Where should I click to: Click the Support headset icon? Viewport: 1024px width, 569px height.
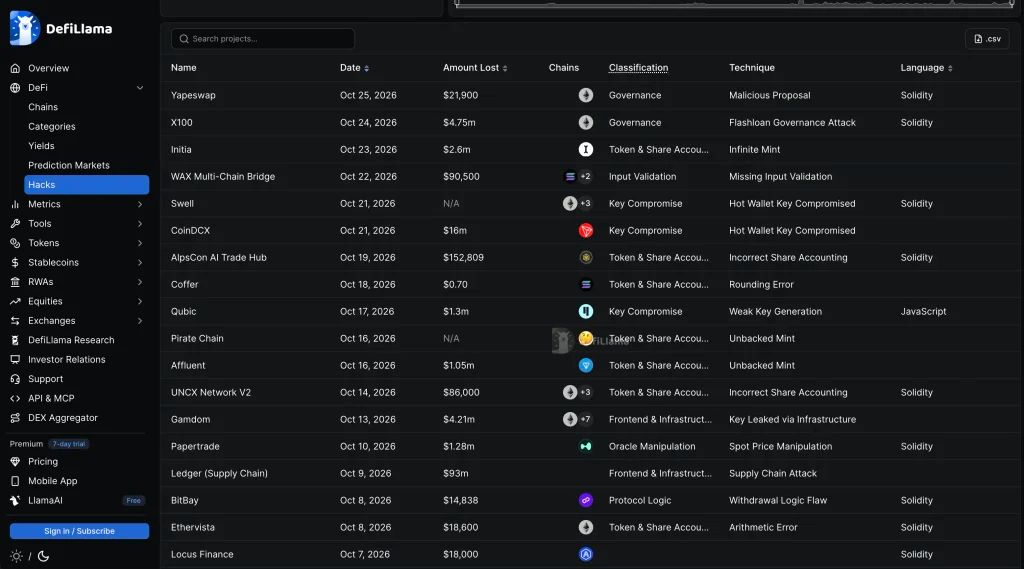[15, 379]
